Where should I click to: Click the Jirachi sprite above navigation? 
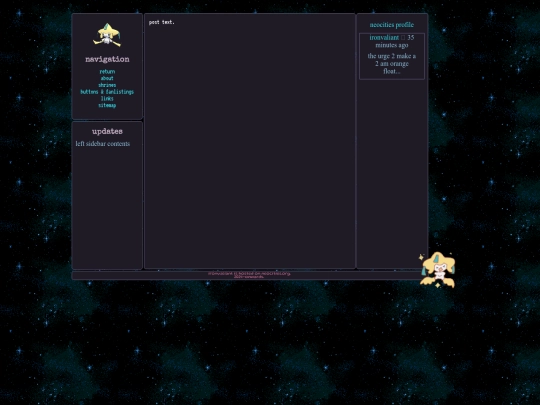(x=107, y=35)
